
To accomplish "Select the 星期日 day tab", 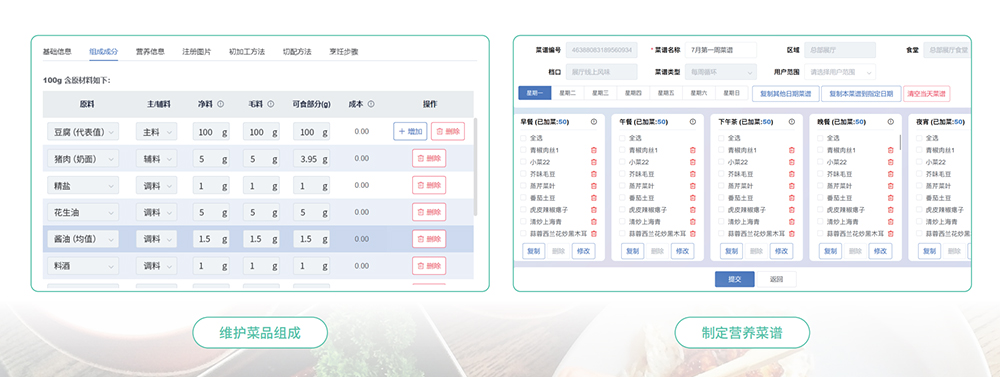I will (732, 93).
